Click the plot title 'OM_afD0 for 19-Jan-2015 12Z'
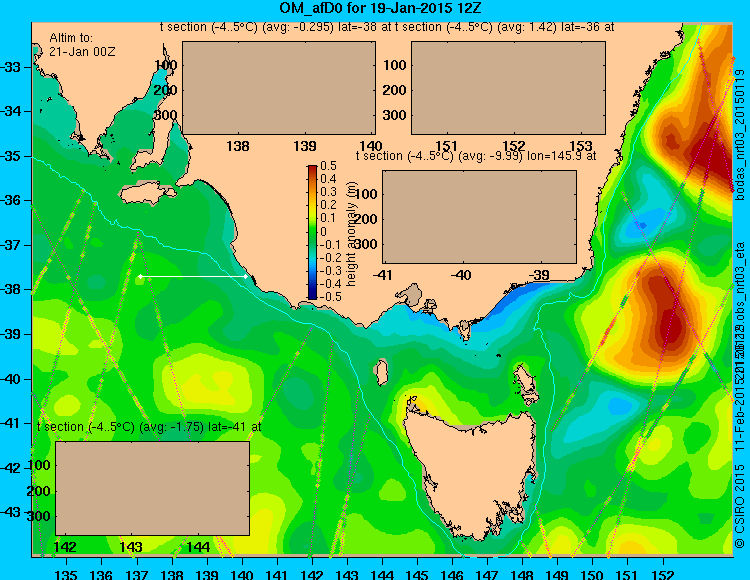750x580 pixels. tap(381, 8)
